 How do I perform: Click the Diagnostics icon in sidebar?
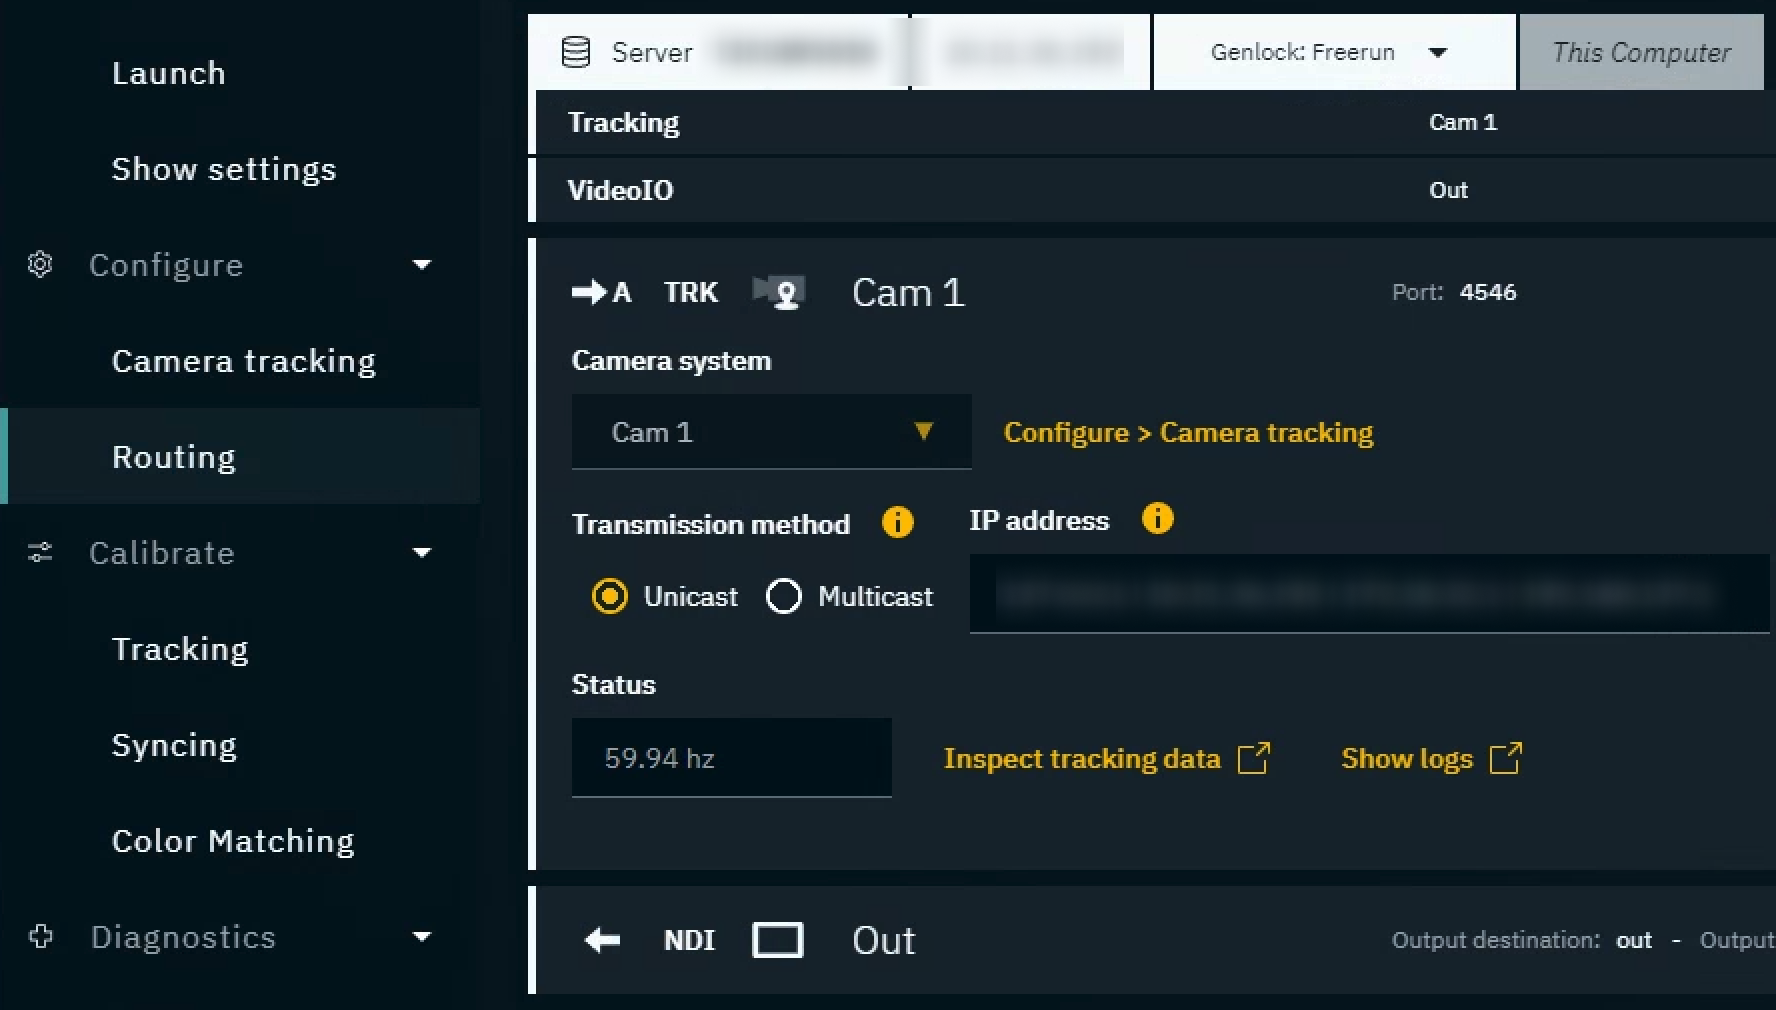tap(40, 937)
